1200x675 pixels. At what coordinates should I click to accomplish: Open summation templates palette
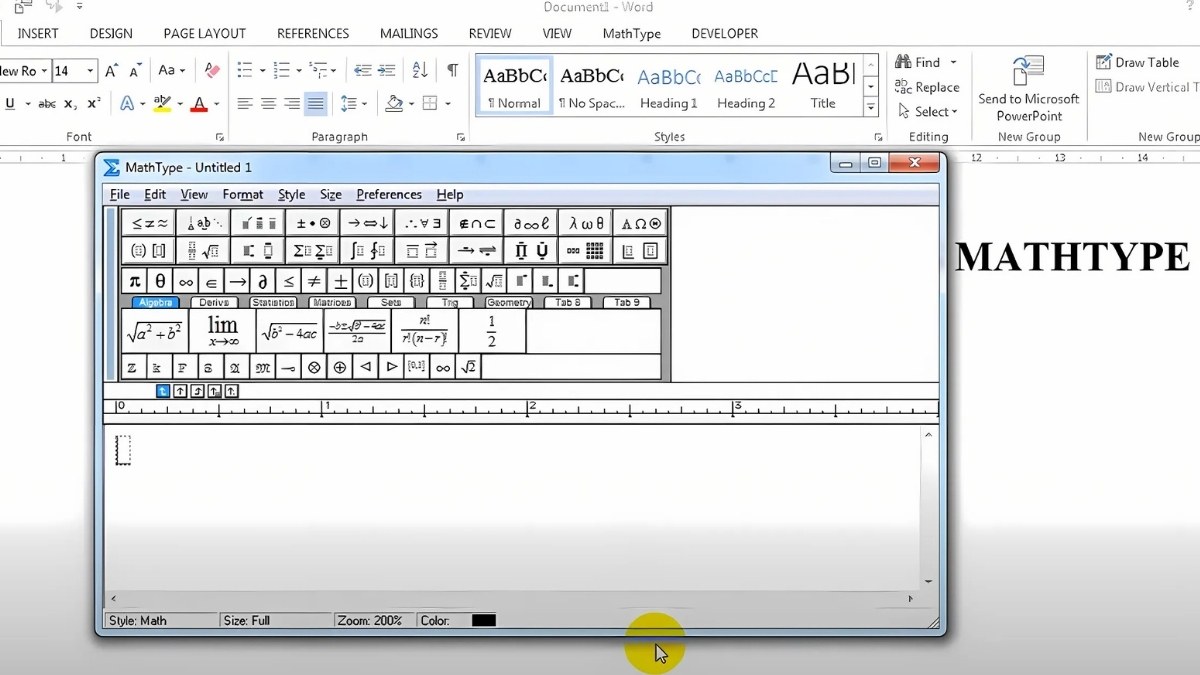[313, 251]
